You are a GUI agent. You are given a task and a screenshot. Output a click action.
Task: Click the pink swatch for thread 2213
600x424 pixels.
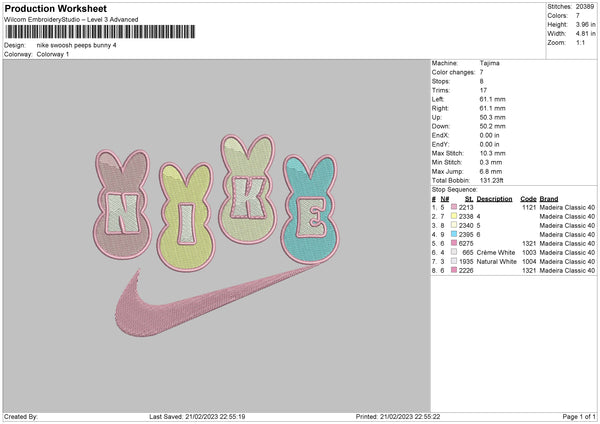click(452, 207)
